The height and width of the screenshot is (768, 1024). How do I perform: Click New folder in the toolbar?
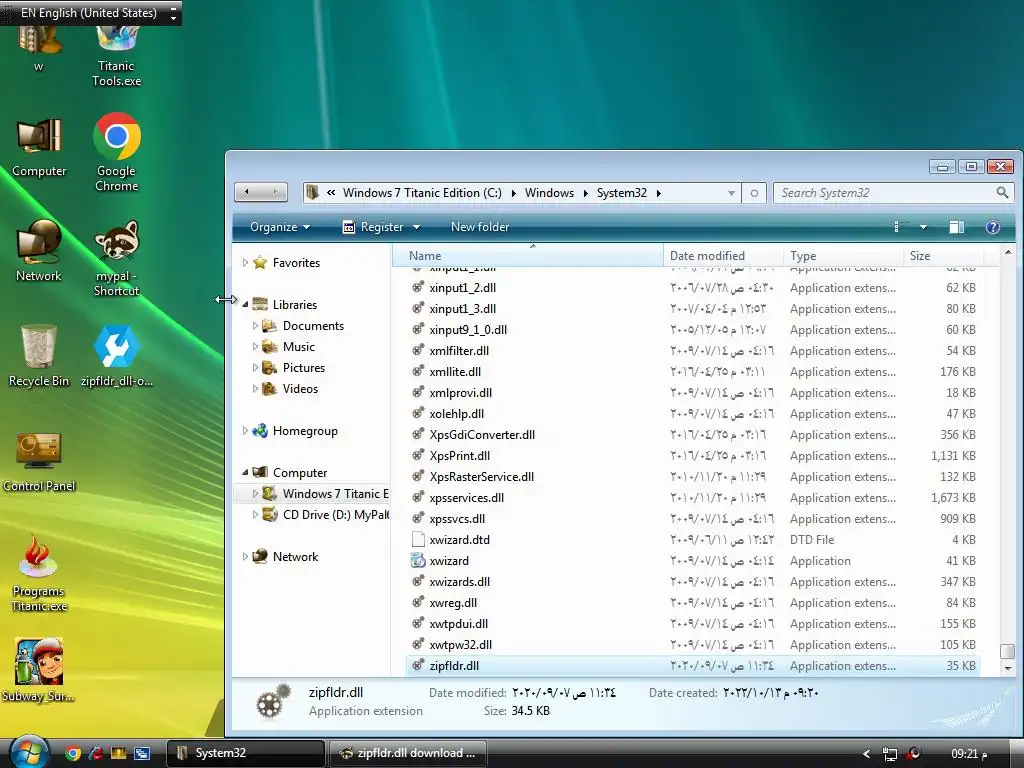480,227
